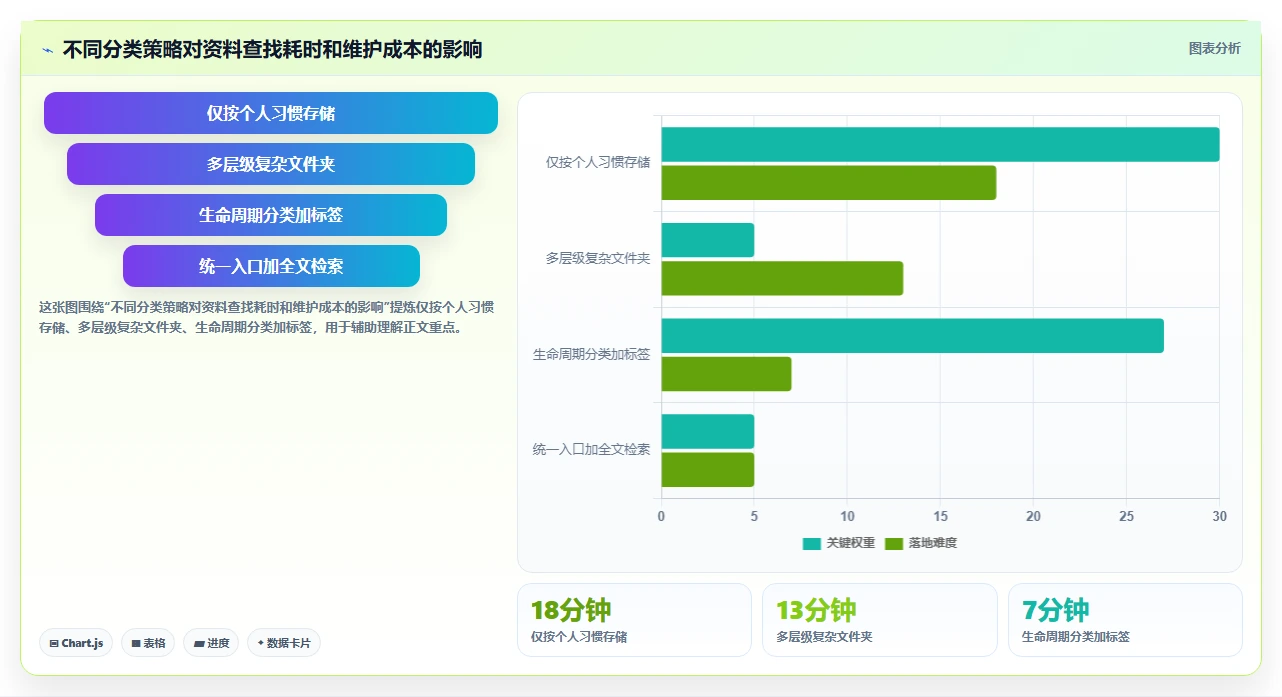This screenshot has width=1282, height=697.
Task: Click the teal bar for 仅按个人习惯存储
Action: (940, 144)
